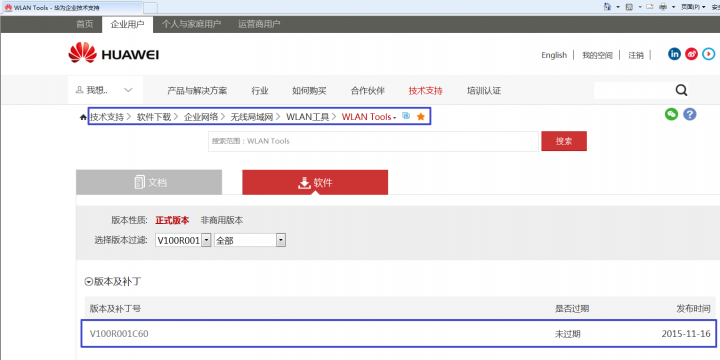Click the 注销 logout link
The image size is (720, 360).
pos(636,55)
